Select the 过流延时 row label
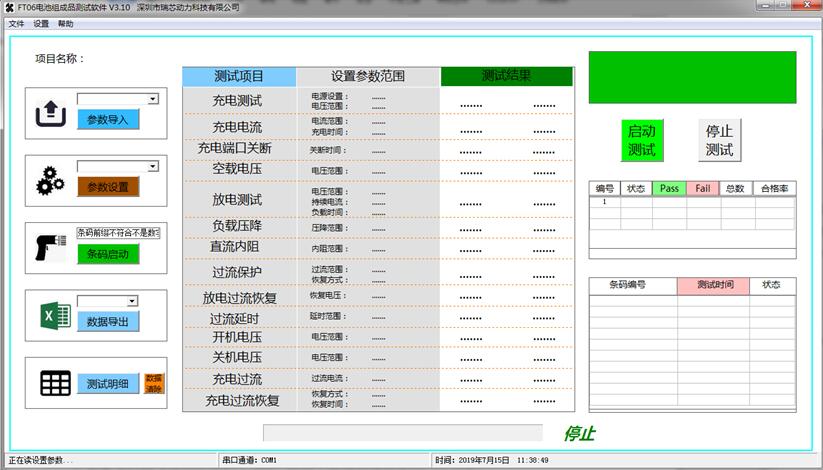Viewport: 823px width, 470px height. (x=234, y=319)
